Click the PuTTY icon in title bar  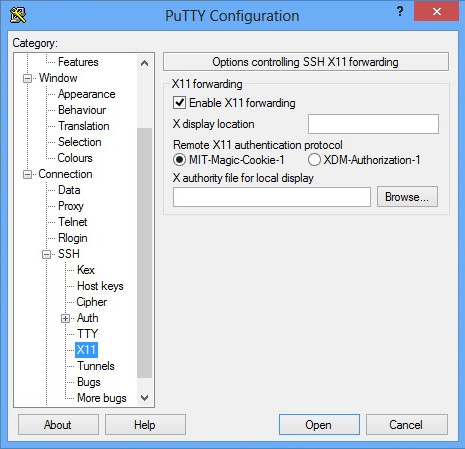18,15
